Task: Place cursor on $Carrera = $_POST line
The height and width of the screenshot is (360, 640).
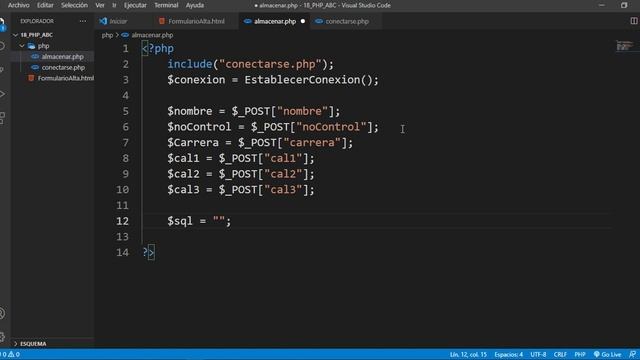Action: (x=260, y=142)
